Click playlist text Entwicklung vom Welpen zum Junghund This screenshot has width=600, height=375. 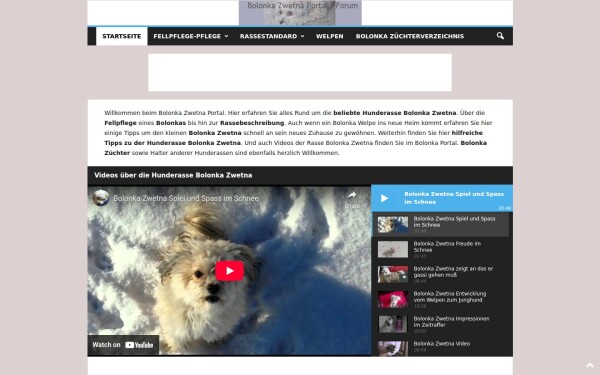pos(450,297)
